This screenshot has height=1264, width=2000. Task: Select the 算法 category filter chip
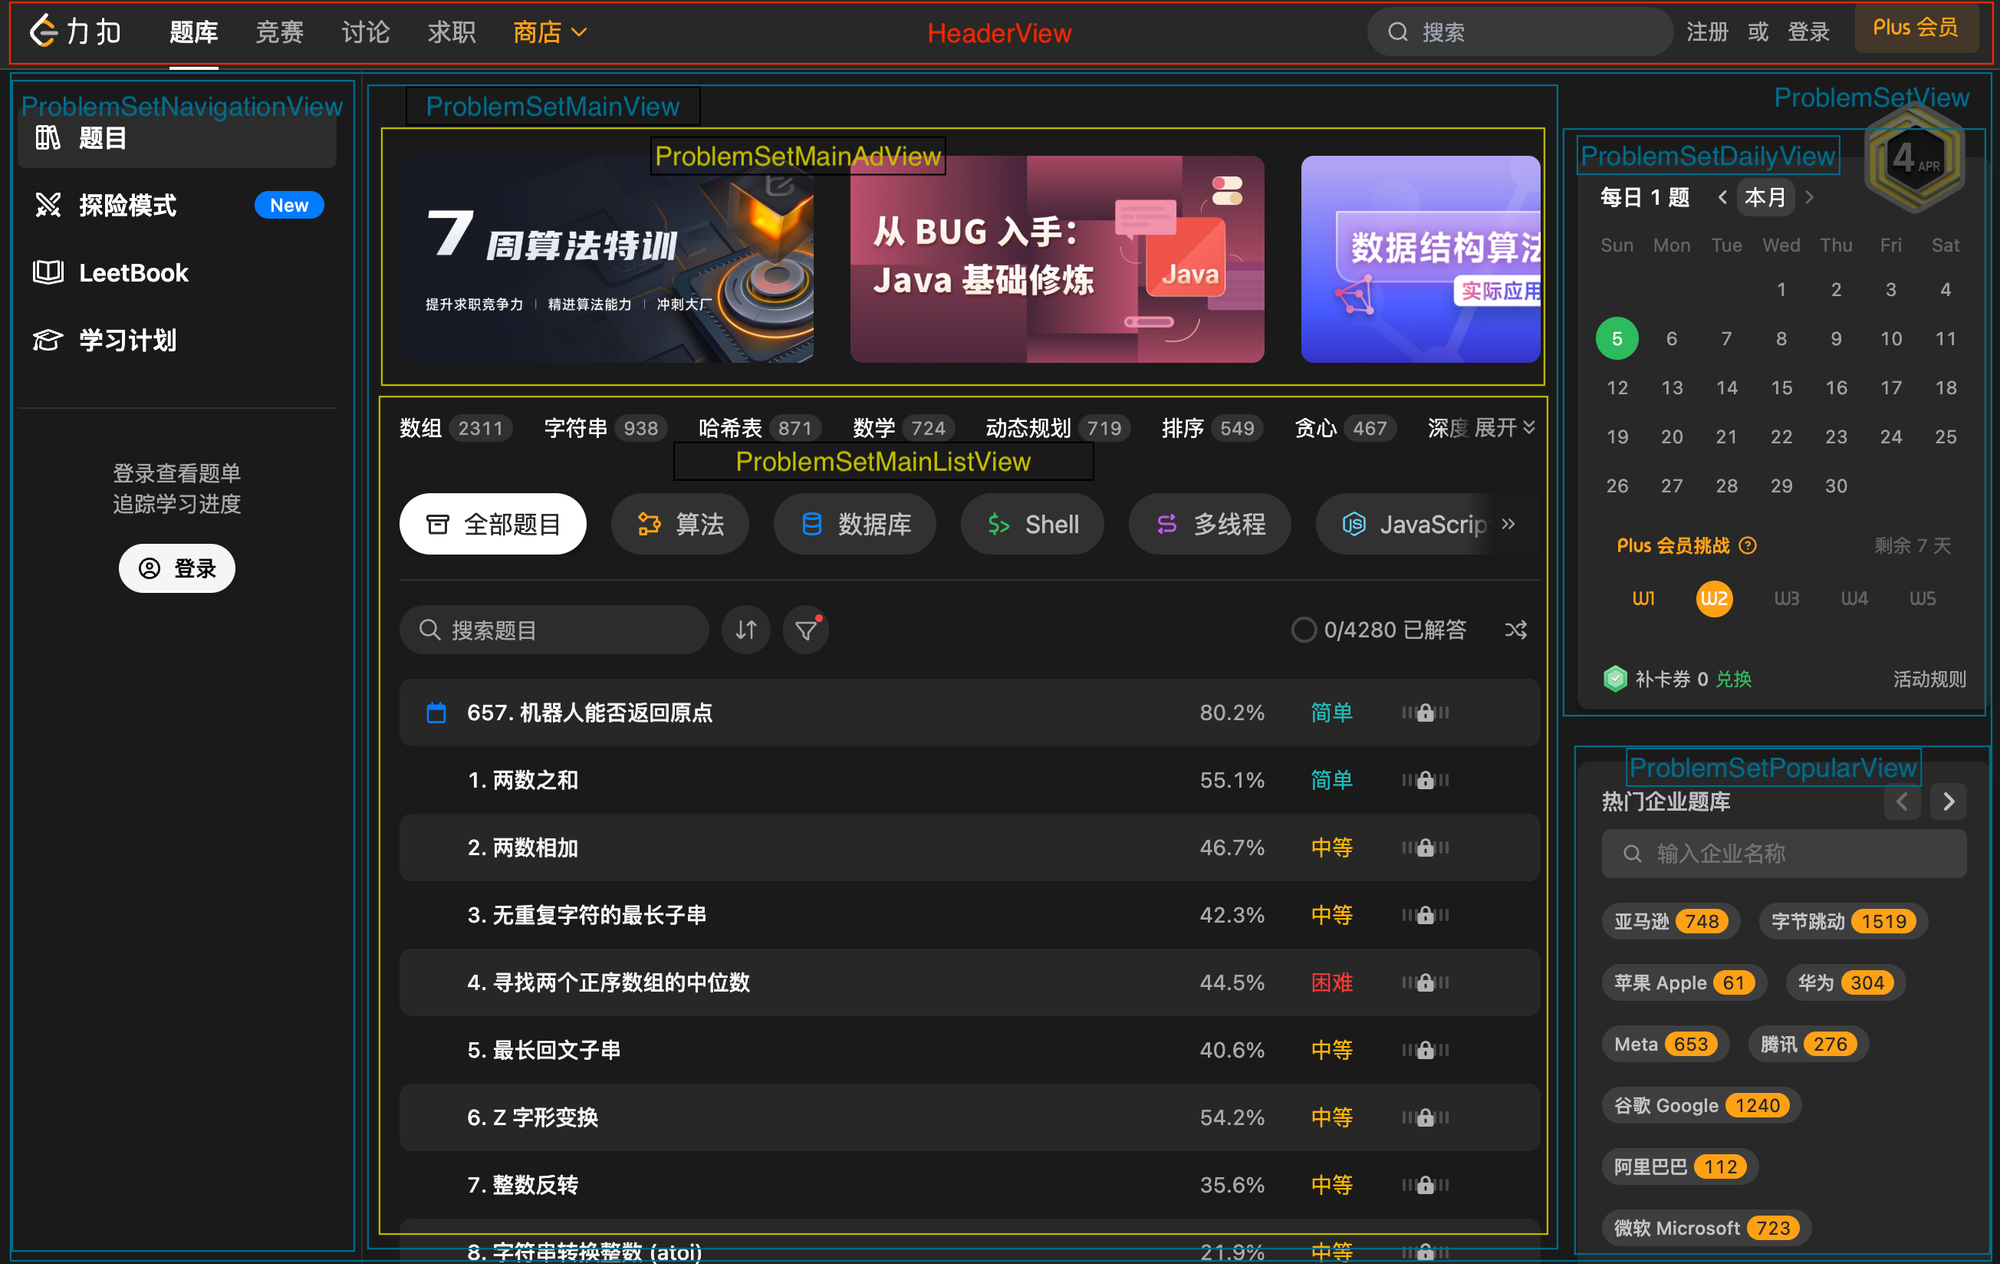tap(680, 524)
